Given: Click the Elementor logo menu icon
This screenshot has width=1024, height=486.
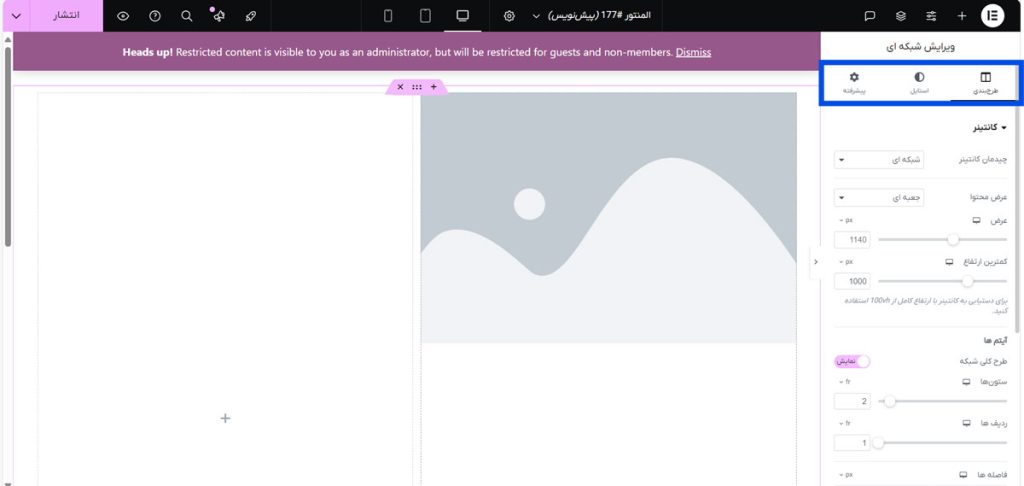Looking at the screenshot, I should pyautogui.click(x=993, y=16).
